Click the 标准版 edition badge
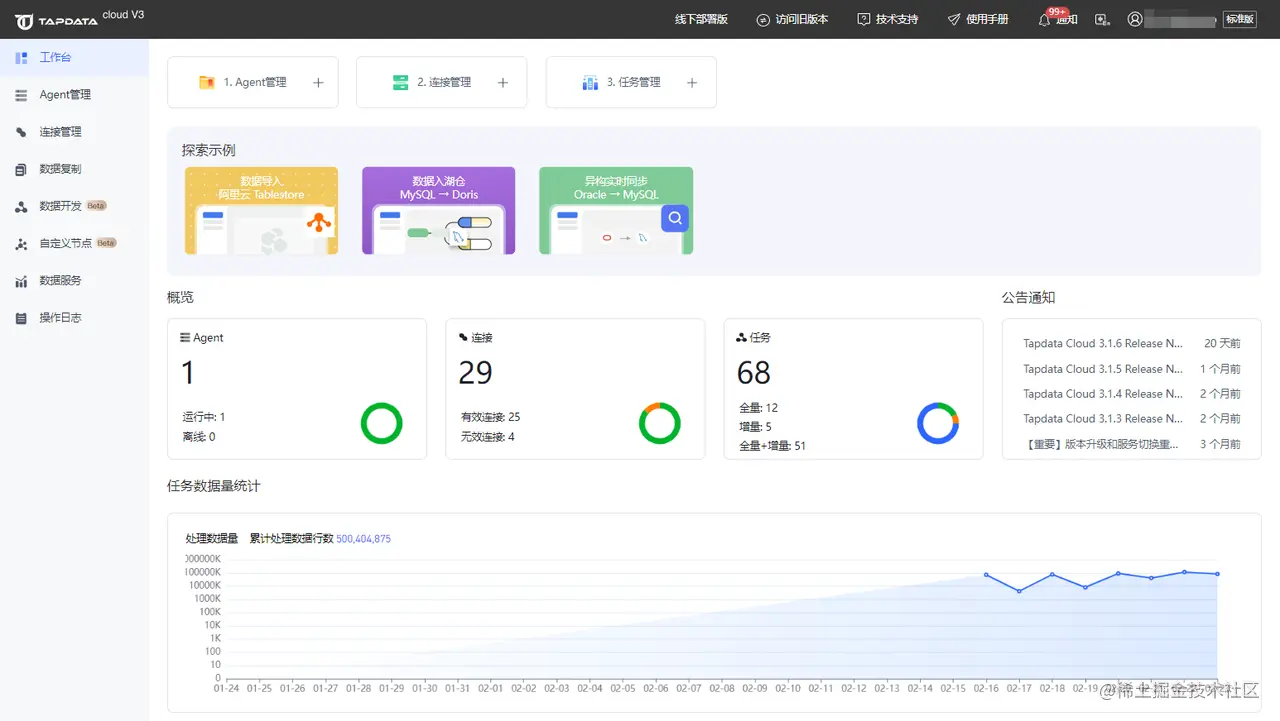The image size is (1280, 721). click(x=1240, y=19)
